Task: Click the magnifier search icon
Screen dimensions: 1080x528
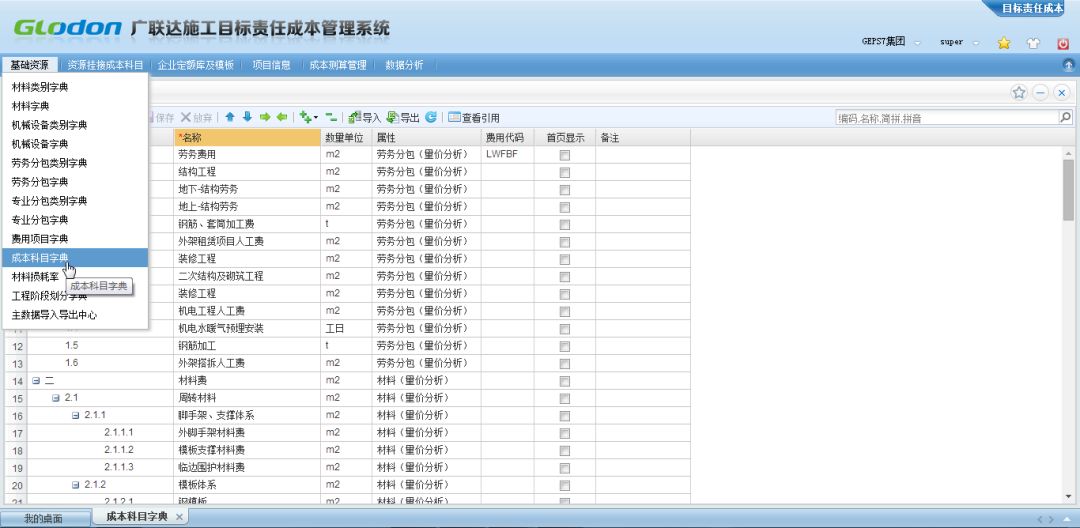Action: coord(1065,118)
